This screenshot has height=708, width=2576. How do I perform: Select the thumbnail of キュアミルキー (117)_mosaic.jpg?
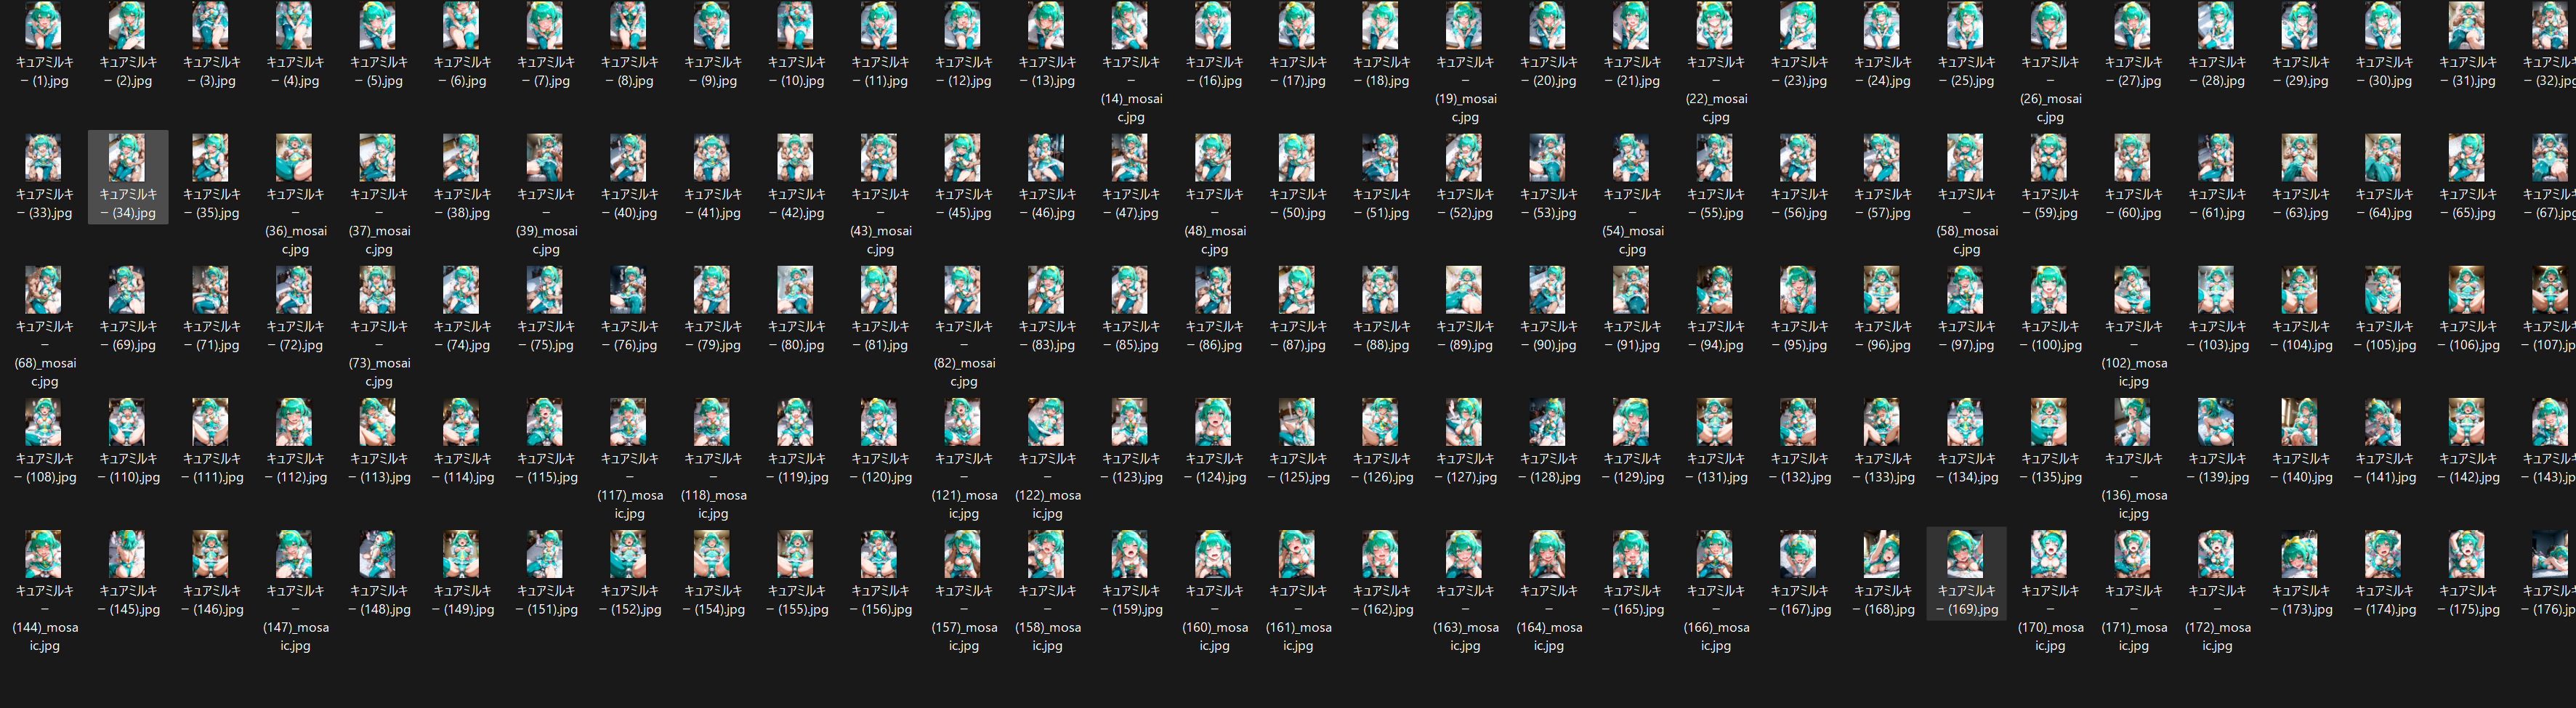click(x=629, y=422)
